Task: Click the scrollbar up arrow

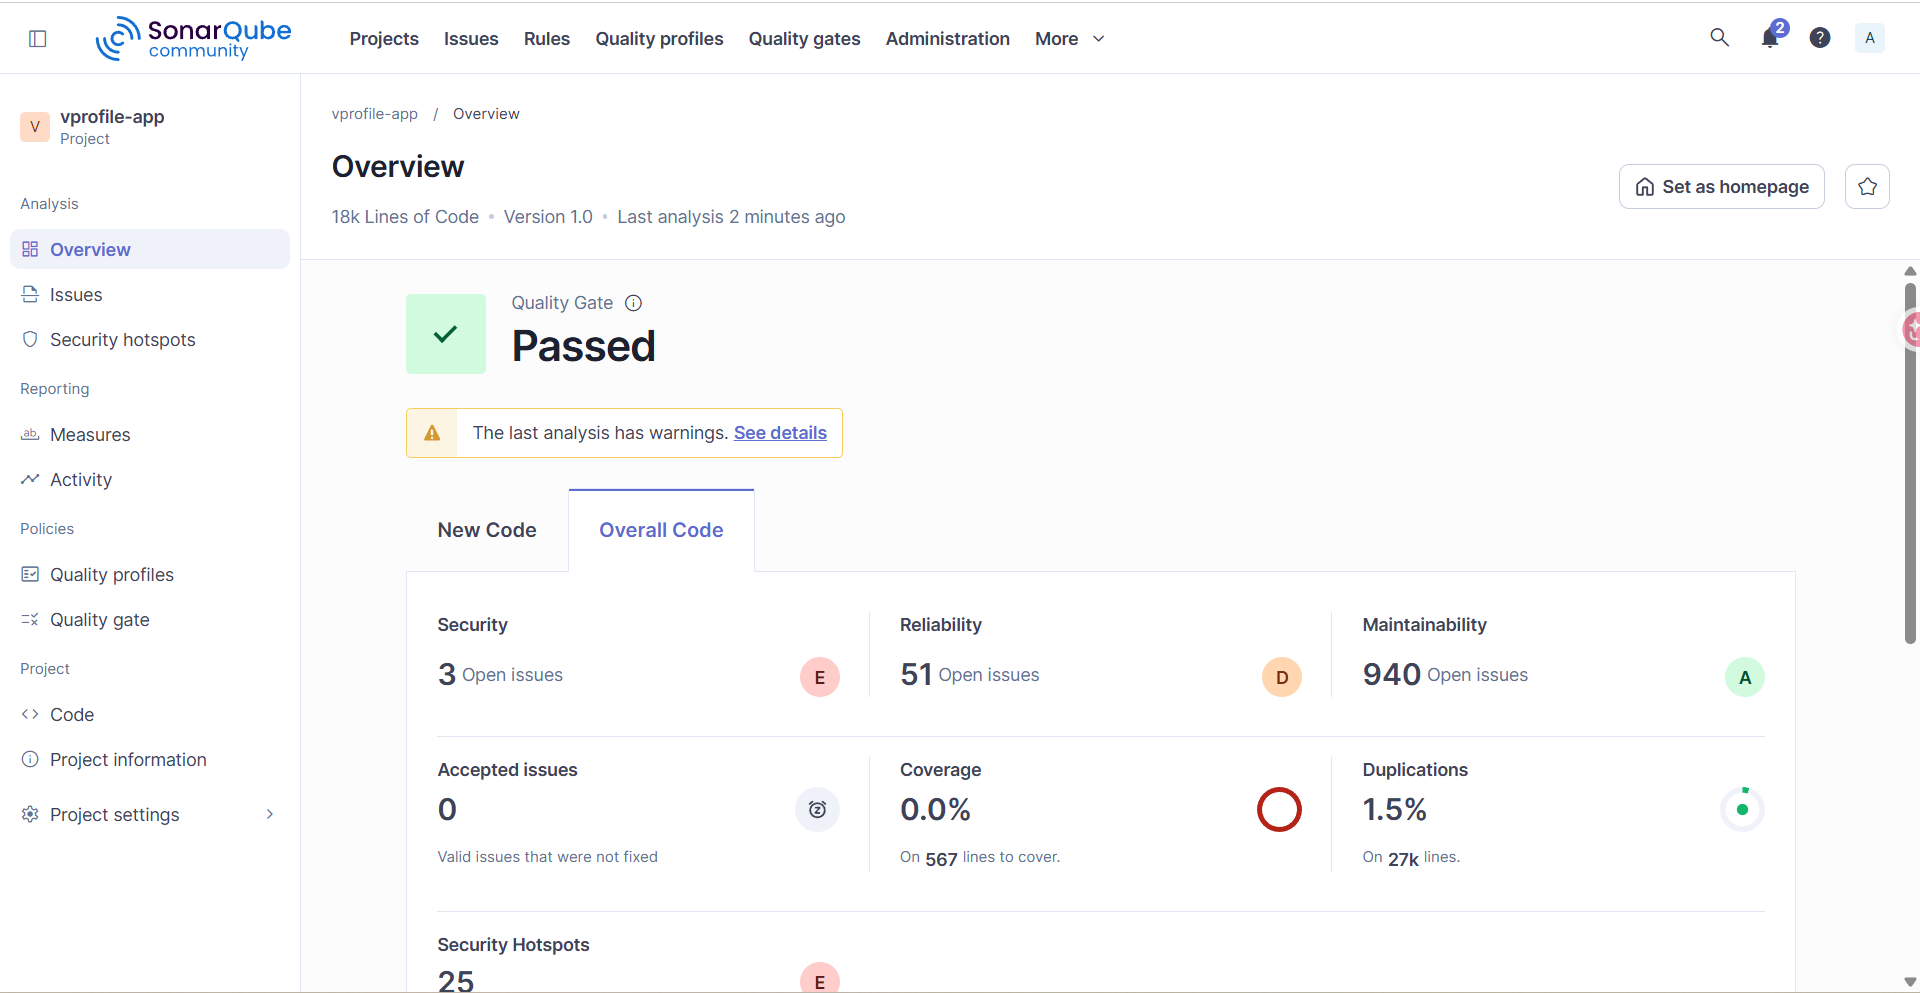Action: coord(1910,271)
